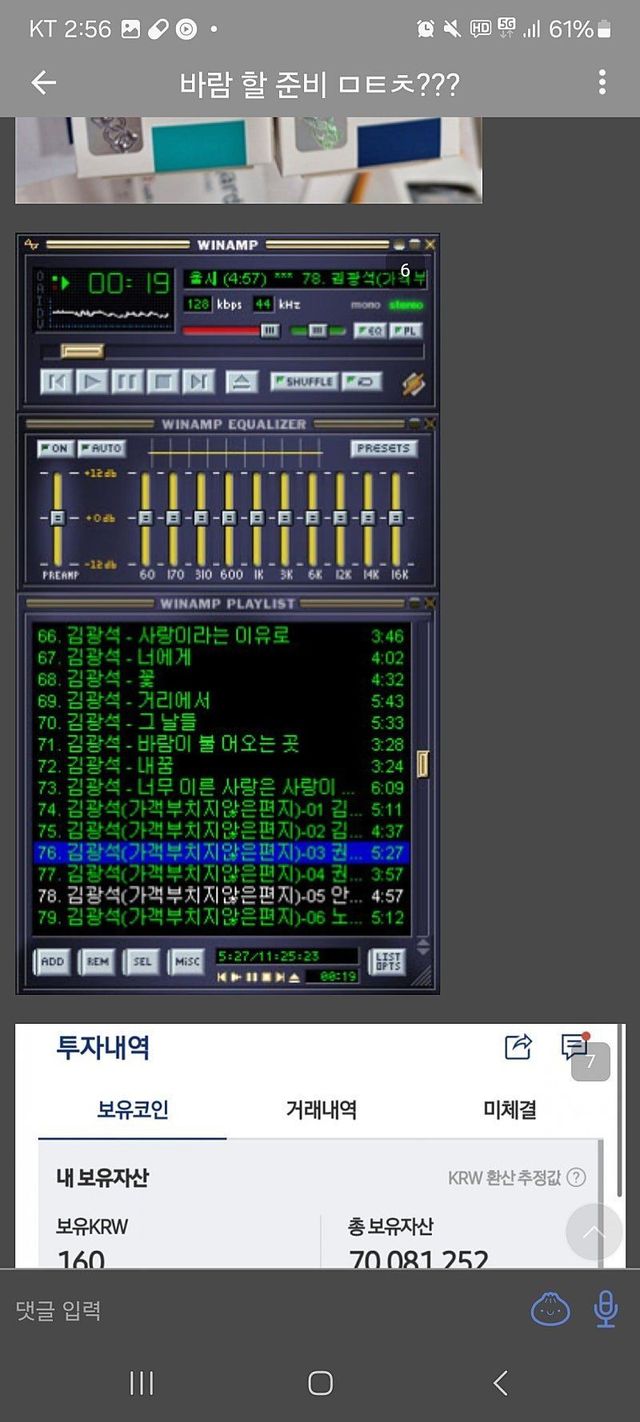Tap the share icon beside 투자내역
Image resolution: width=640 pixels, height=1422 pixels.
click(518, 1047)
